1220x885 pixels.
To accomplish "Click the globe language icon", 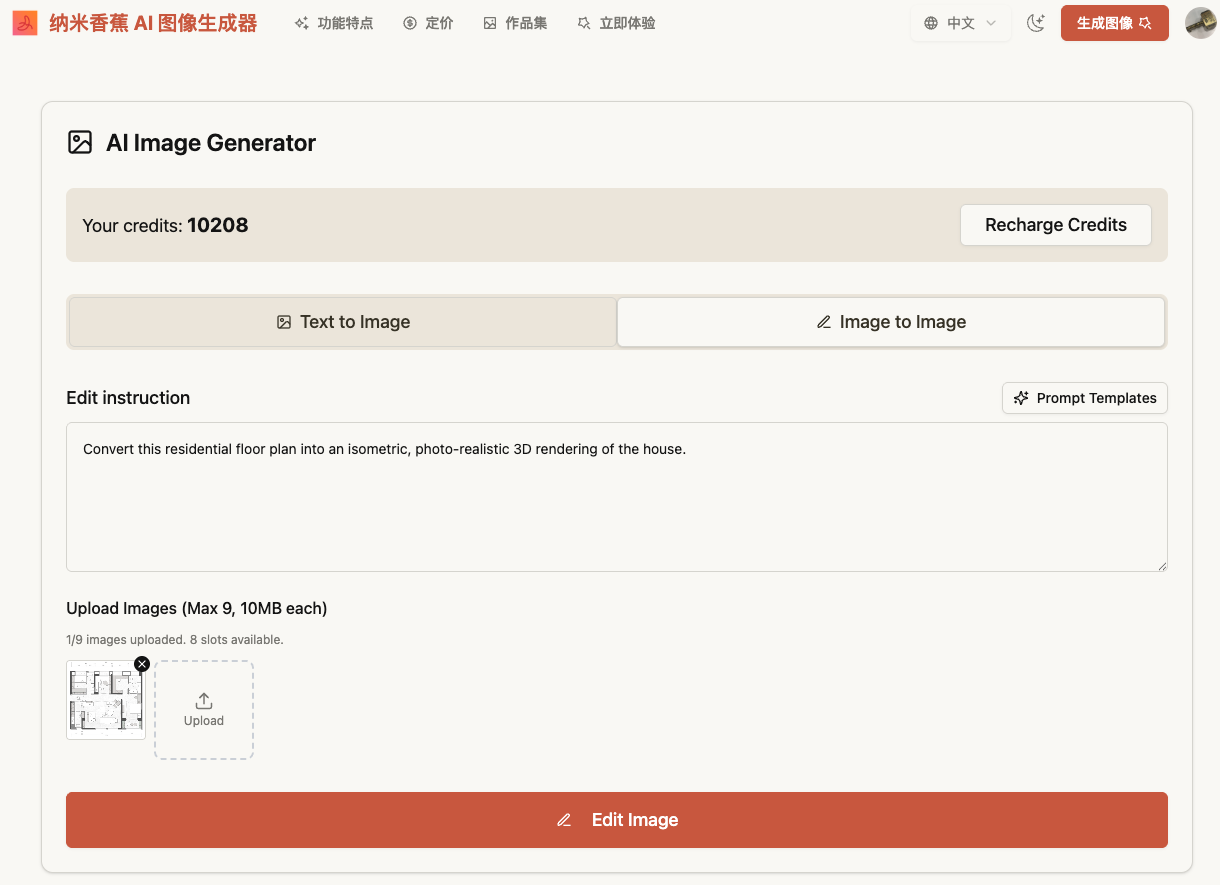I will (x=931, y=23).
